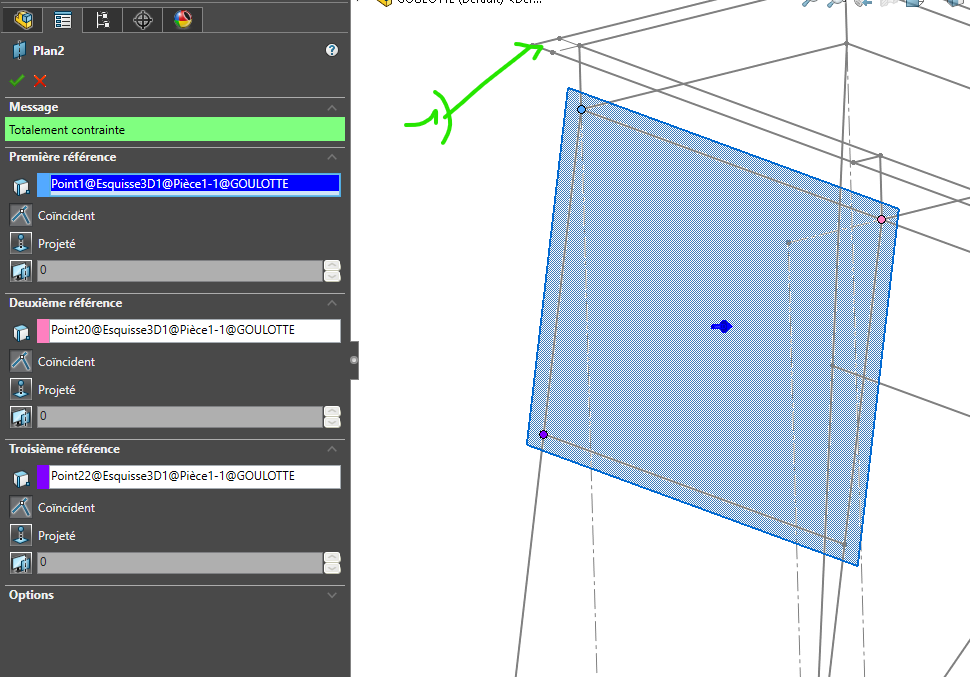Image resolution: width=970 pixels, height=677 pixels.
Task: Open the FeatureManager design tree tab
Action: pyautogui.click(x=23, y=19)
